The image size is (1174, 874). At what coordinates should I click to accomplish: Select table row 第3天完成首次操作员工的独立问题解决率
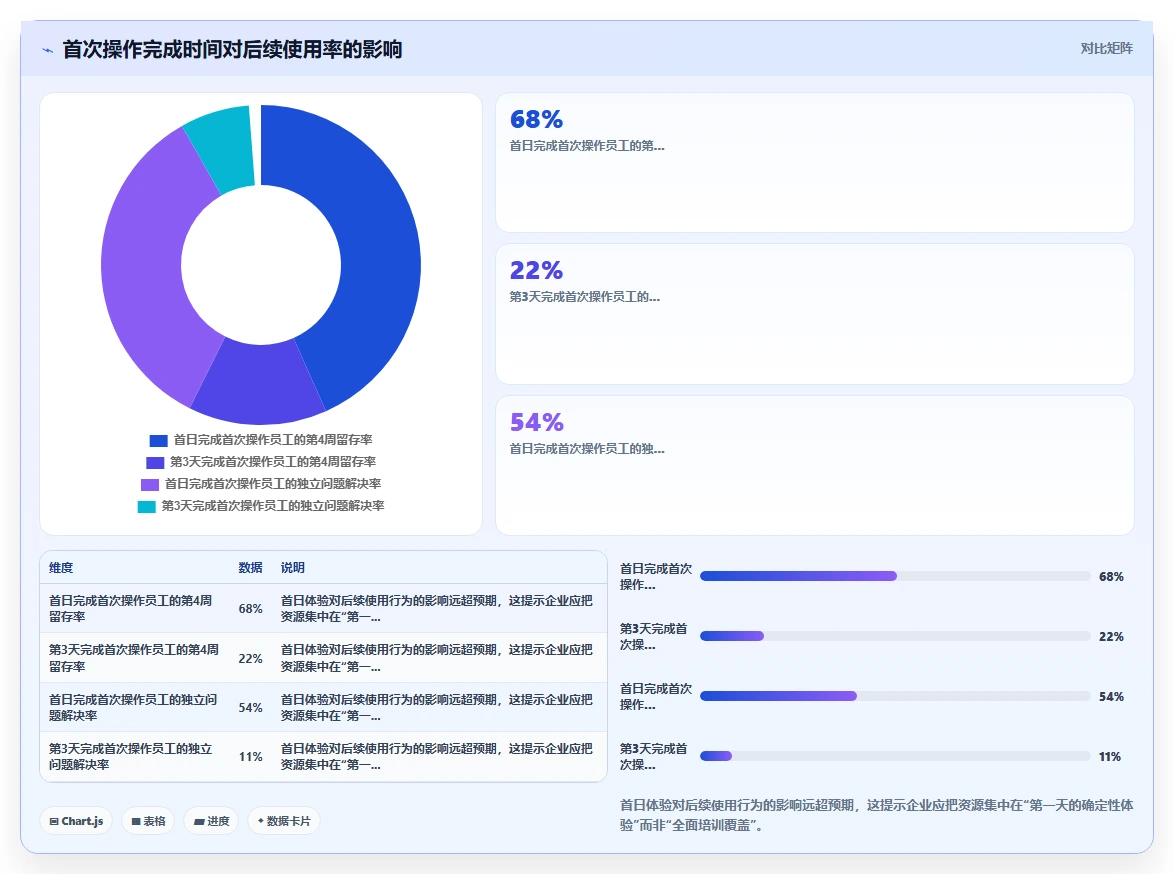pos(323,757)
